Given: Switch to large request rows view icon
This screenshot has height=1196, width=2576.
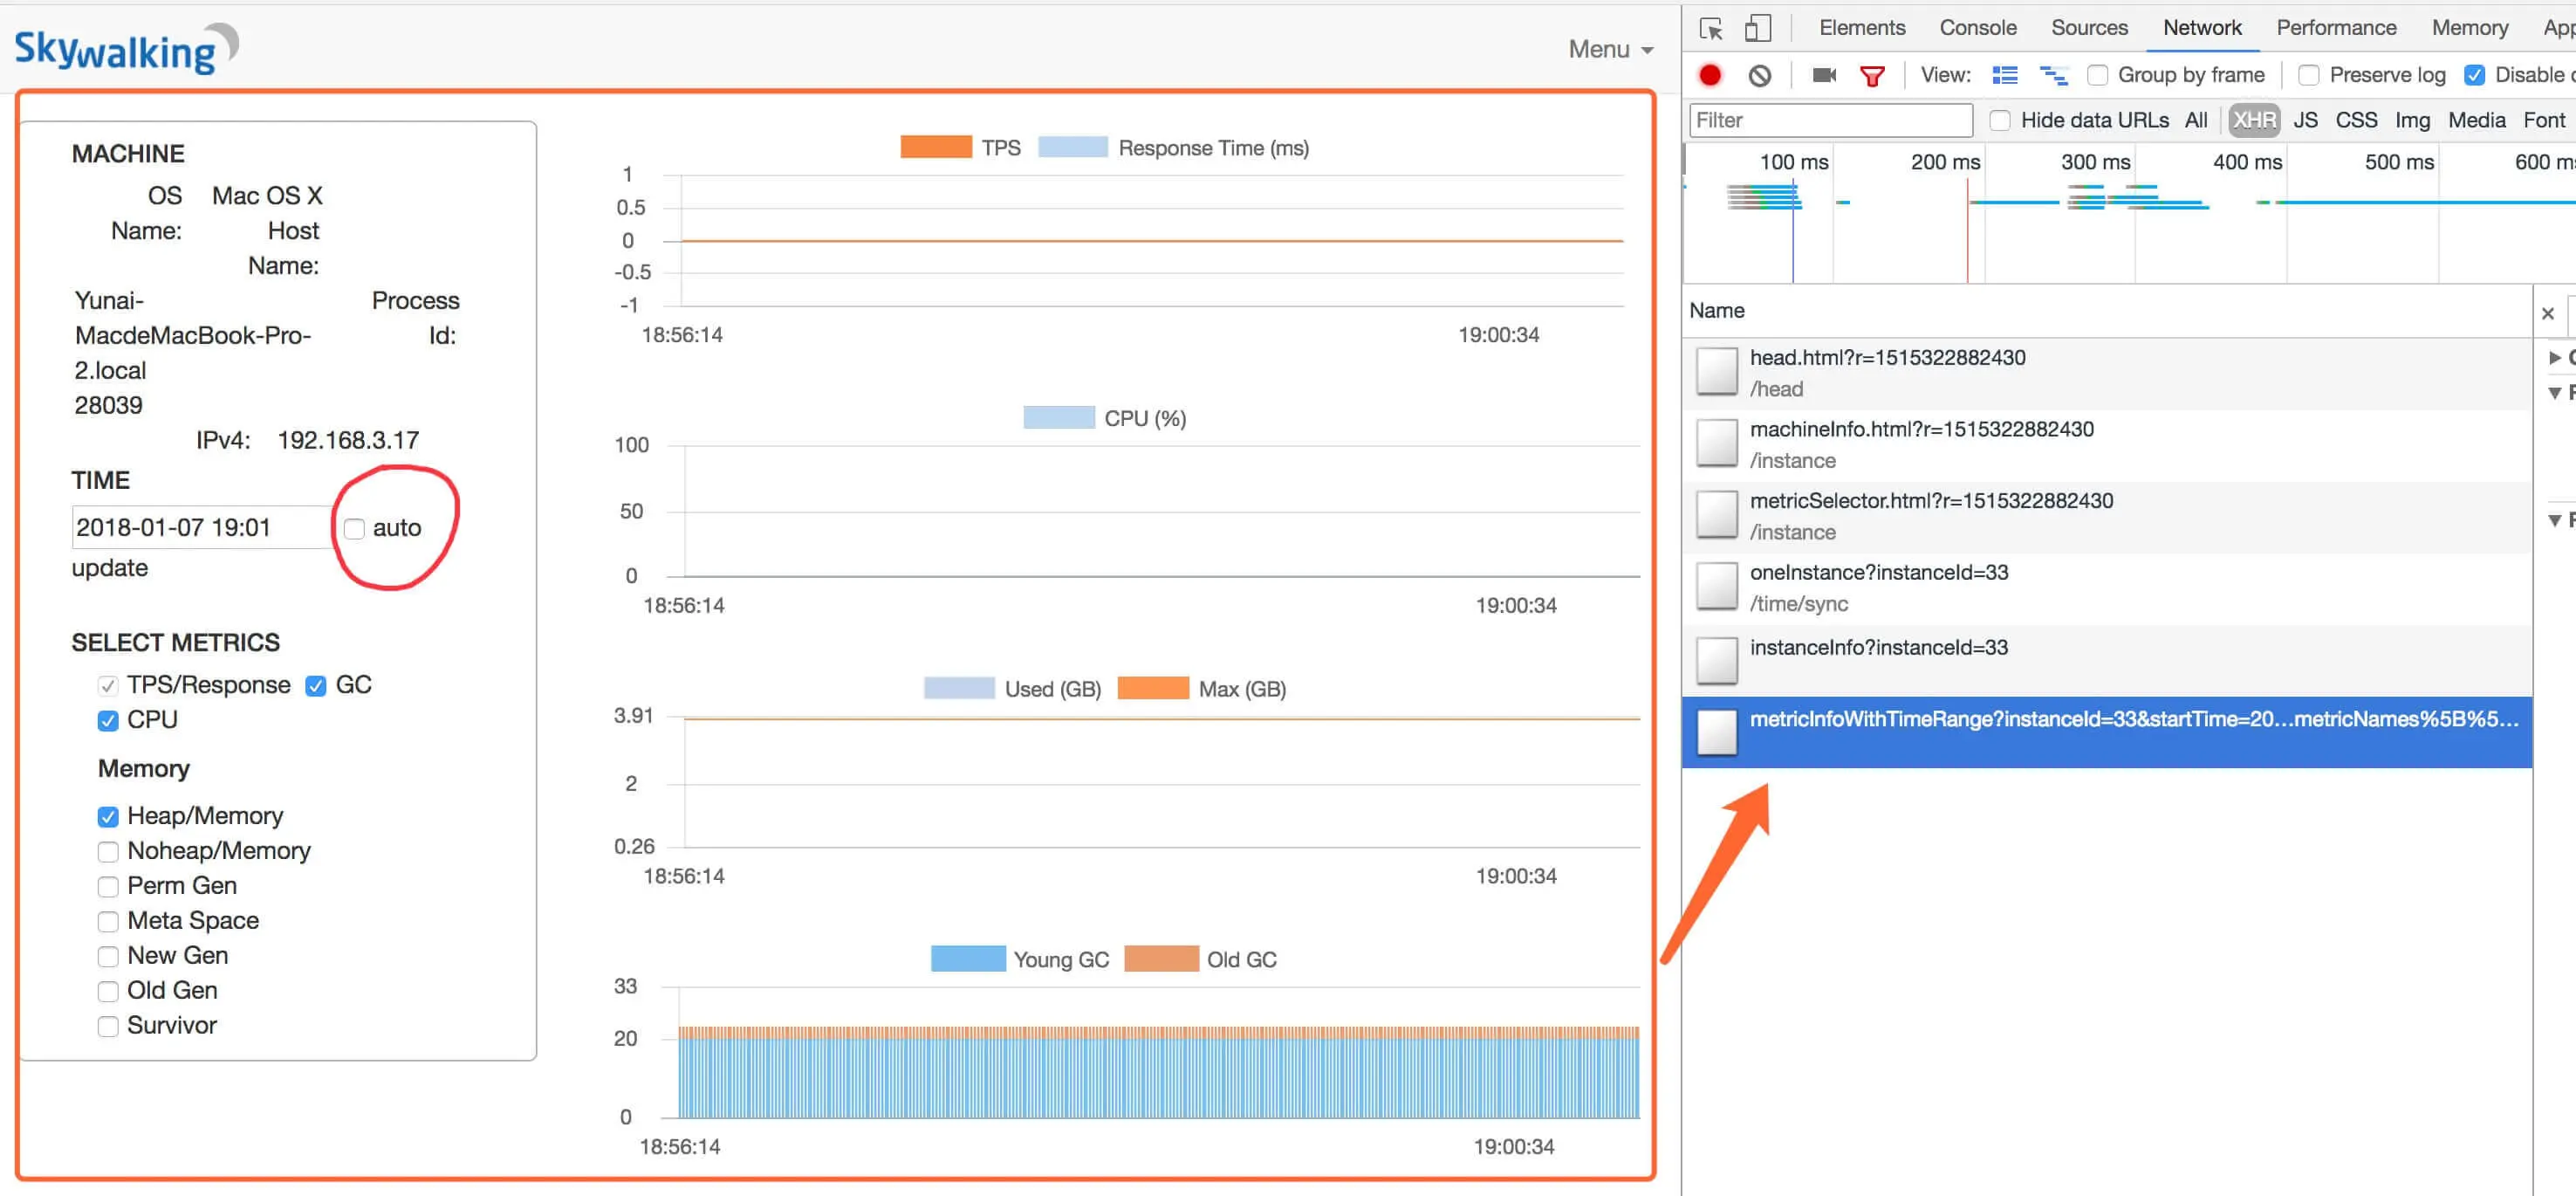Looking at the screenshot, I should pos(2005,75).
